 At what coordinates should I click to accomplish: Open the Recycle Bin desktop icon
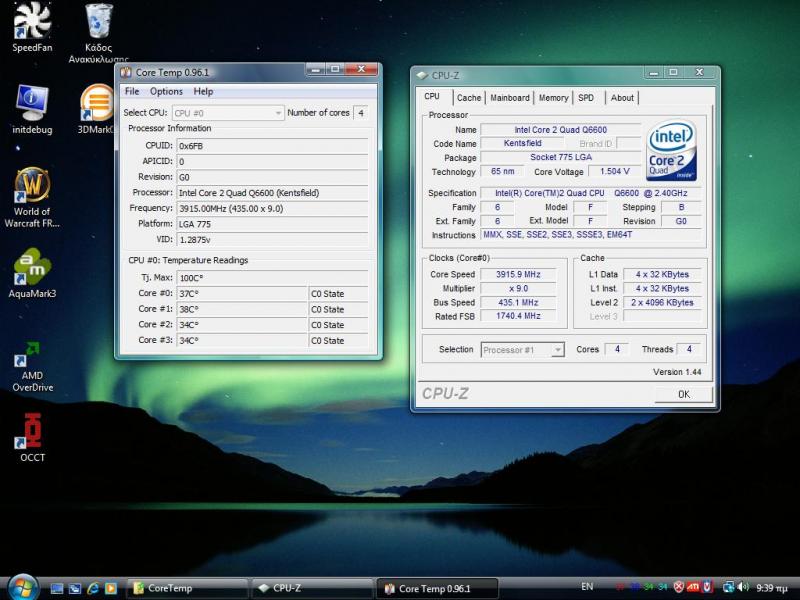[98, 31]
